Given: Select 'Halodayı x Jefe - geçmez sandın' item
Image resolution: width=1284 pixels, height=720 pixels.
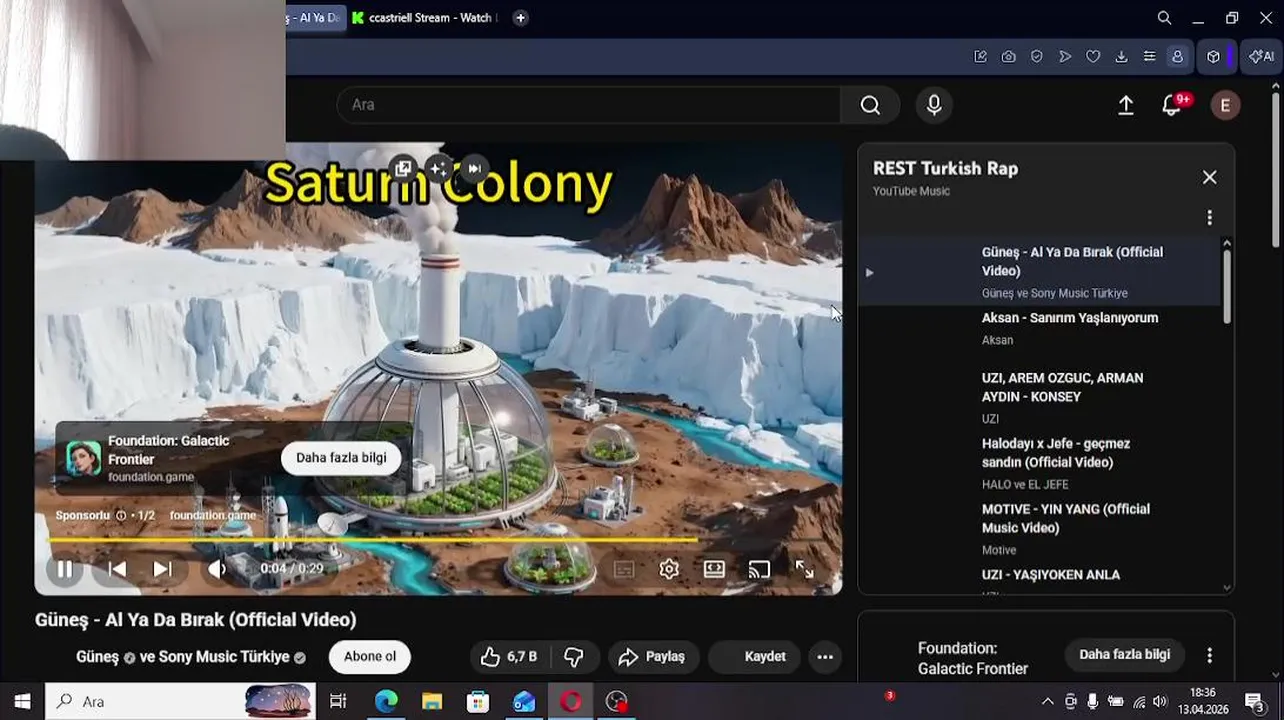Looking at the screenshot, I should pos(1040,463).
